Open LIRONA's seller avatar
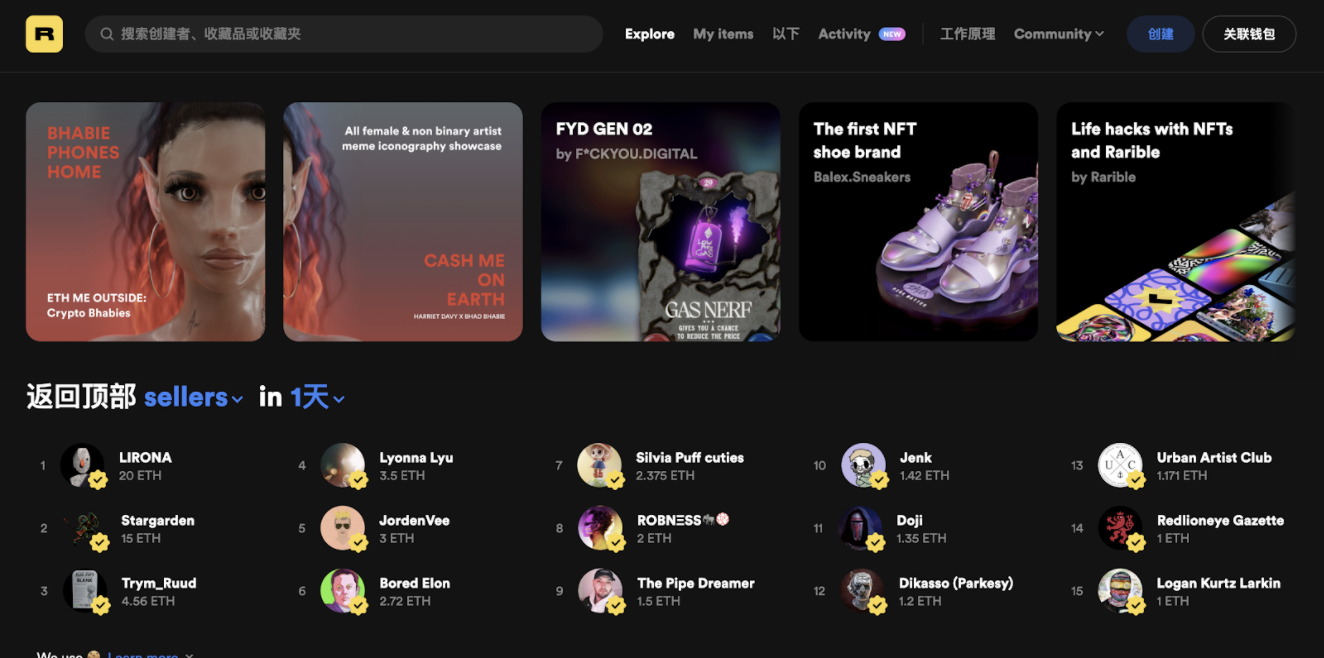Screen dimensions: 1324x658 [x=82, y=465]
